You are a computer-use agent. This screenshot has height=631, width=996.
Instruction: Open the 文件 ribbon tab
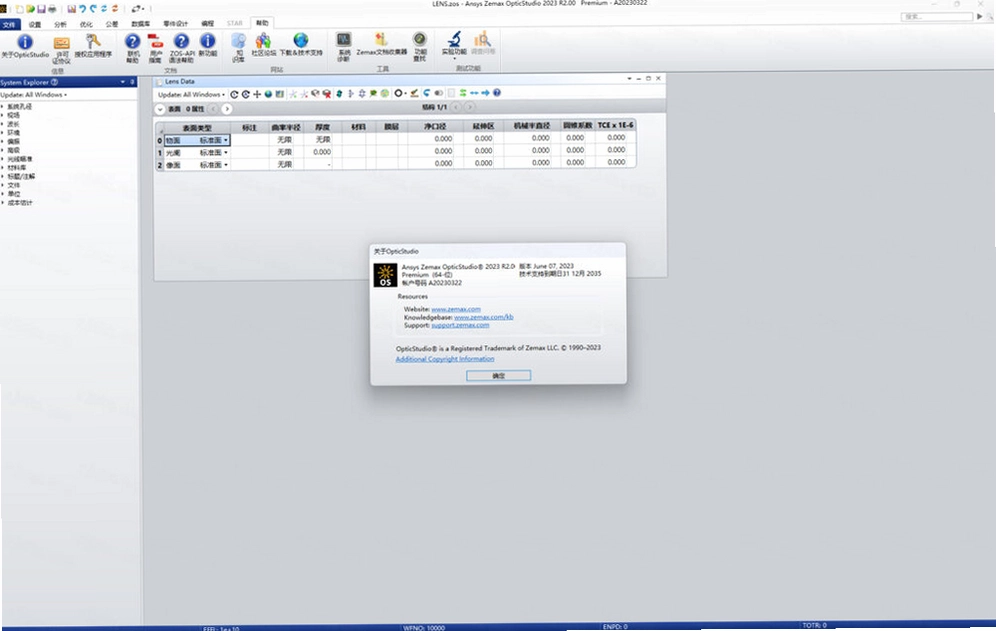coord(10,25)
